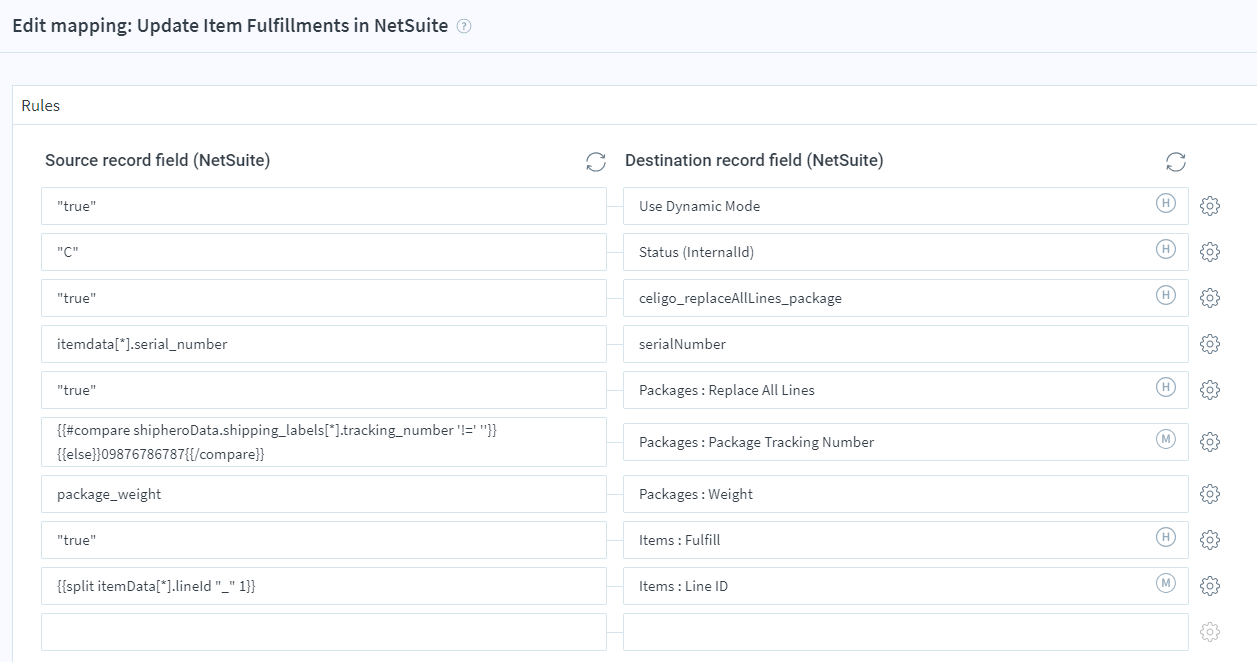The image size is (1257, 662).
Task: Click the M badge on Packages : Package Tracking Number
Action: [x=1164, y=441]
